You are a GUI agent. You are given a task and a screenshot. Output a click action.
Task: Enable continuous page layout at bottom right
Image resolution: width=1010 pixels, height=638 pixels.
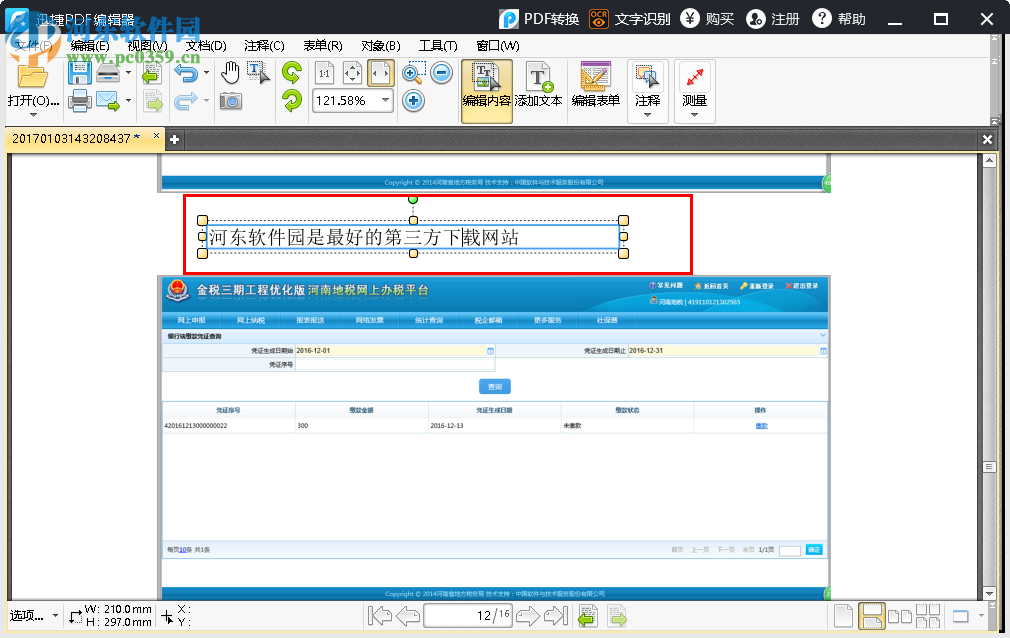click(x=872, y=616)
